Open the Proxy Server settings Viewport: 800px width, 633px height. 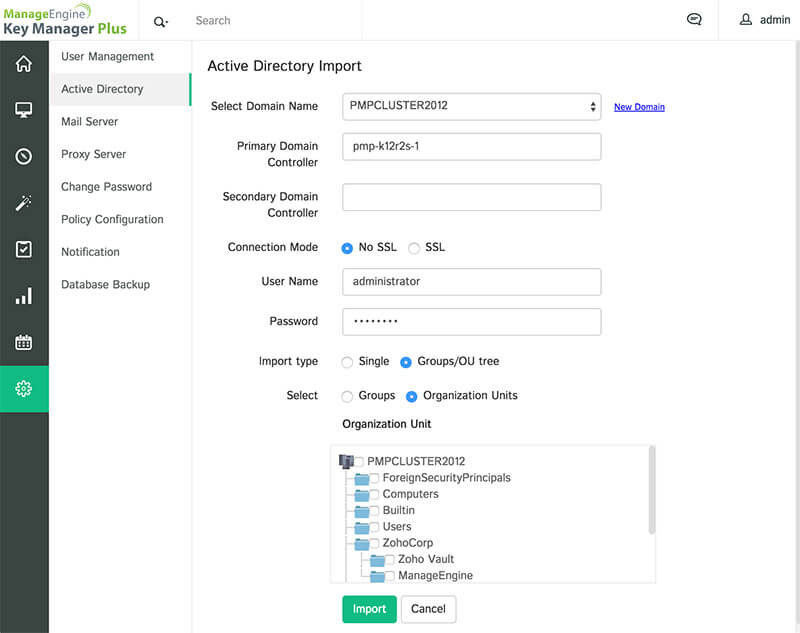click(x=93, y=154)
